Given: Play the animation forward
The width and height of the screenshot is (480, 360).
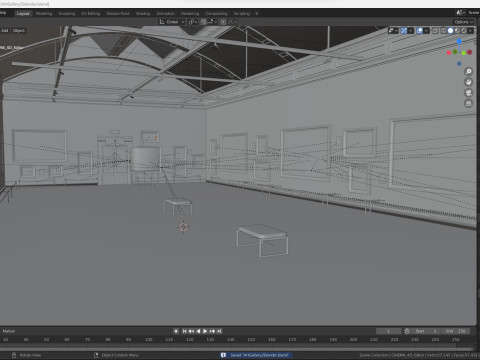Looking at the screenshot, I should coord(205,331).
